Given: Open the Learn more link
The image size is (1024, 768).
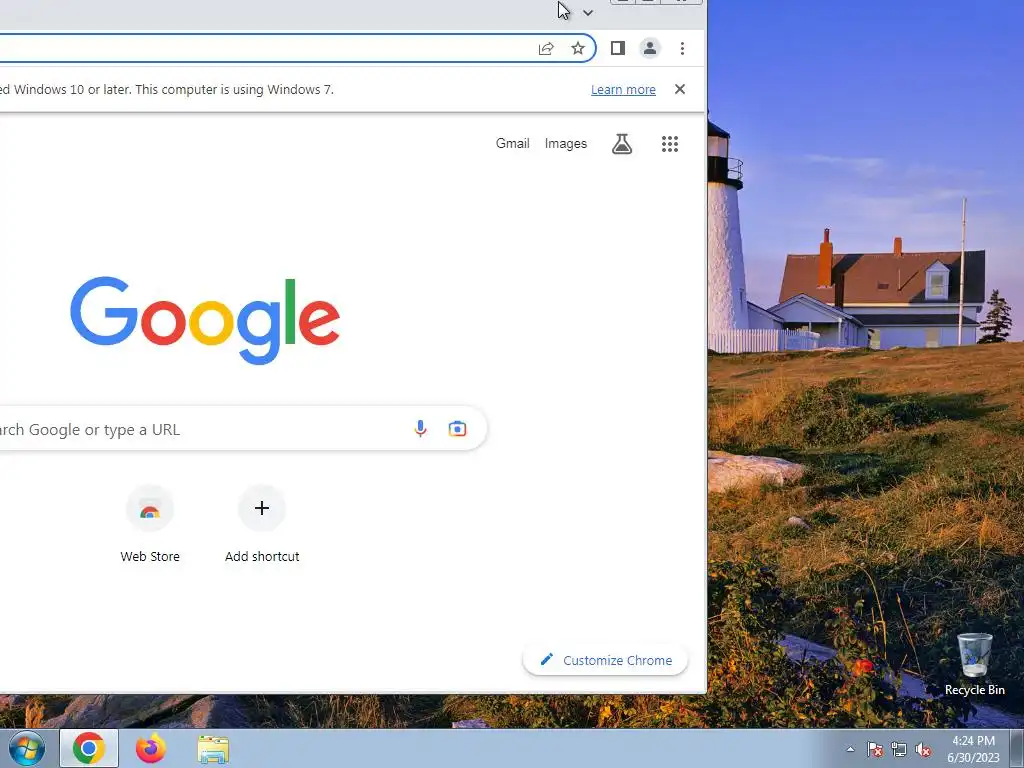Looking at the screenshot, I should pyautogui.click(x=623, y=89).
